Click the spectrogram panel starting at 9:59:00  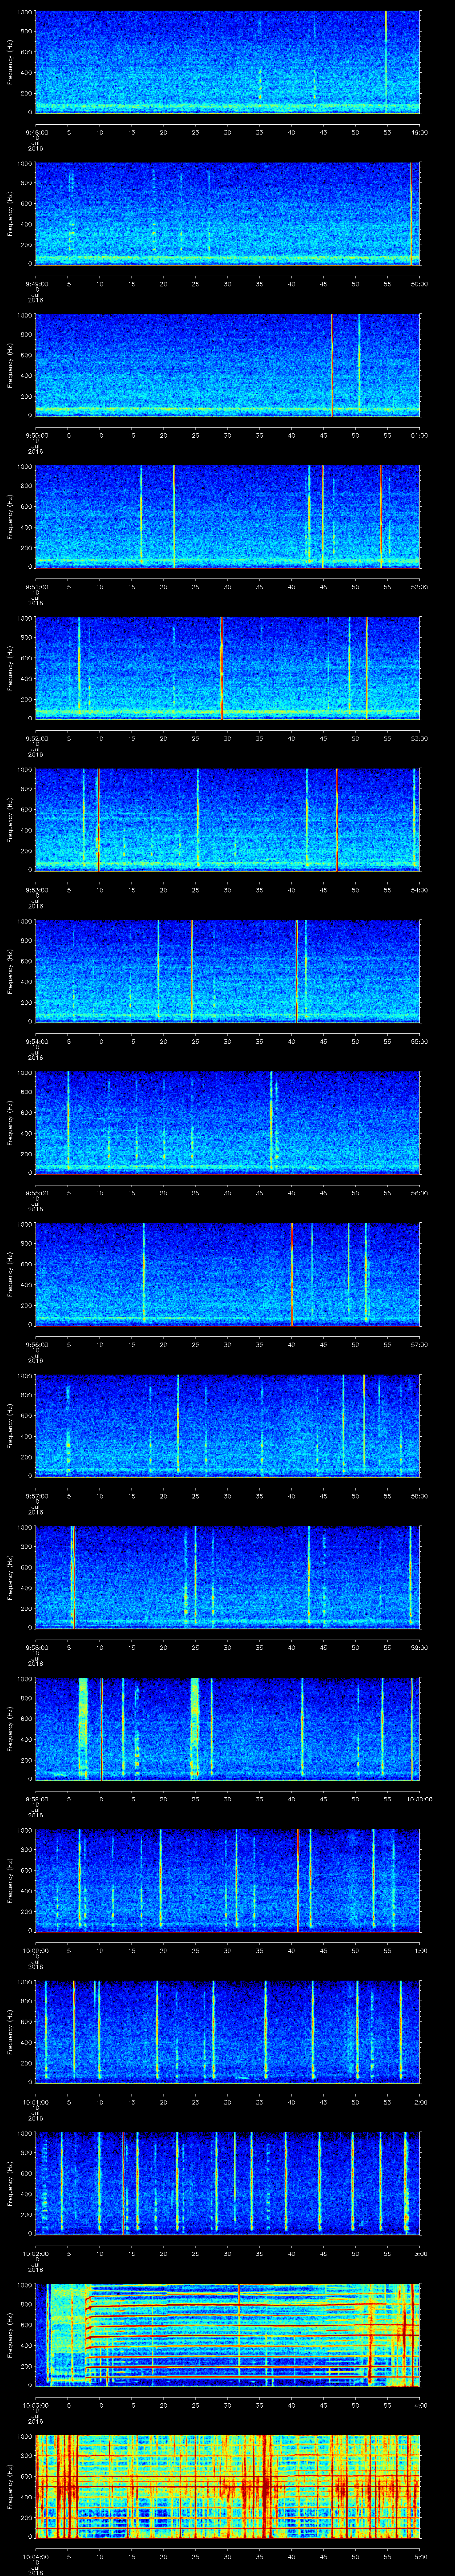pyautogui.click(x=227, y=1728)
